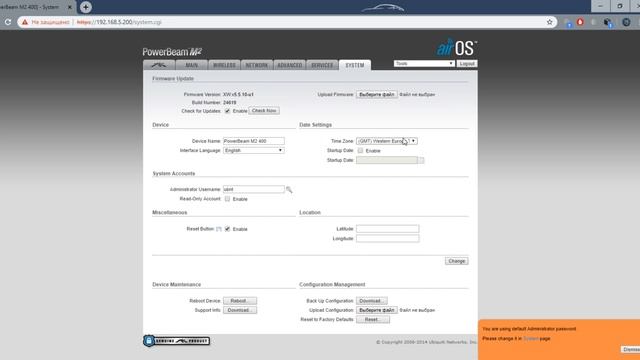
Task: Open the Ubiquiti logo tab
Action: point(159,65)
